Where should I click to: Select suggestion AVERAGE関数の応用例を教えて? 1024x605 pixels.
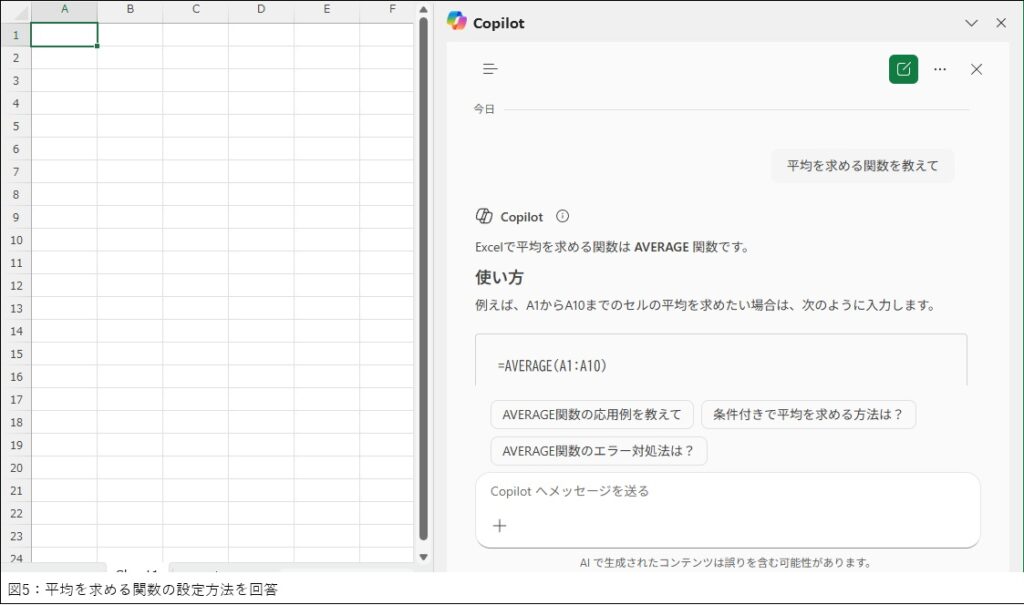pyautogui.click(x=592, y=415)
